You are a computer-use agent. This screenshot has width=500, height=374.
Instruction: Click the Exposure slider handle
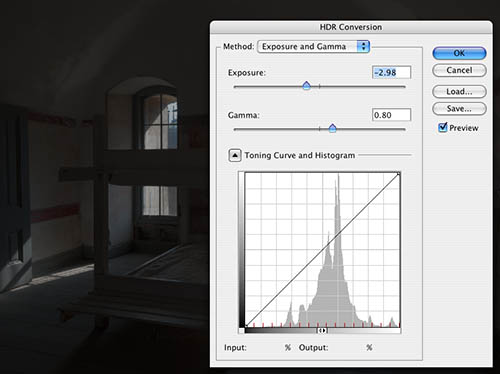point(306,86)
